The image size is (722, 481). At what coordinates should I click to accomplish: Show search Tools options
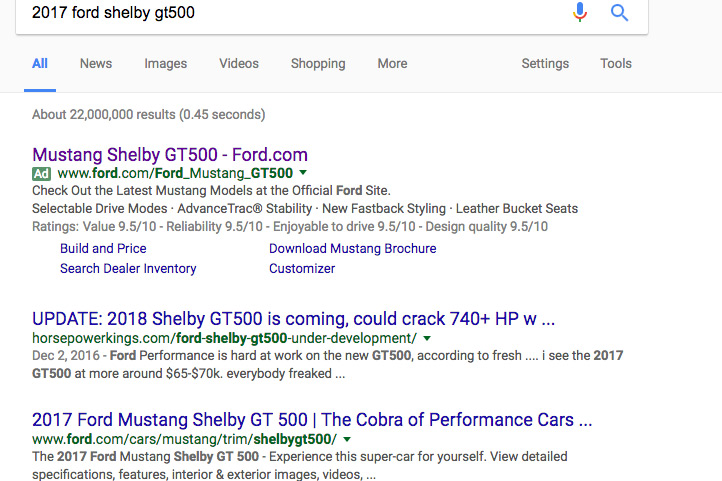coord(616,63)
